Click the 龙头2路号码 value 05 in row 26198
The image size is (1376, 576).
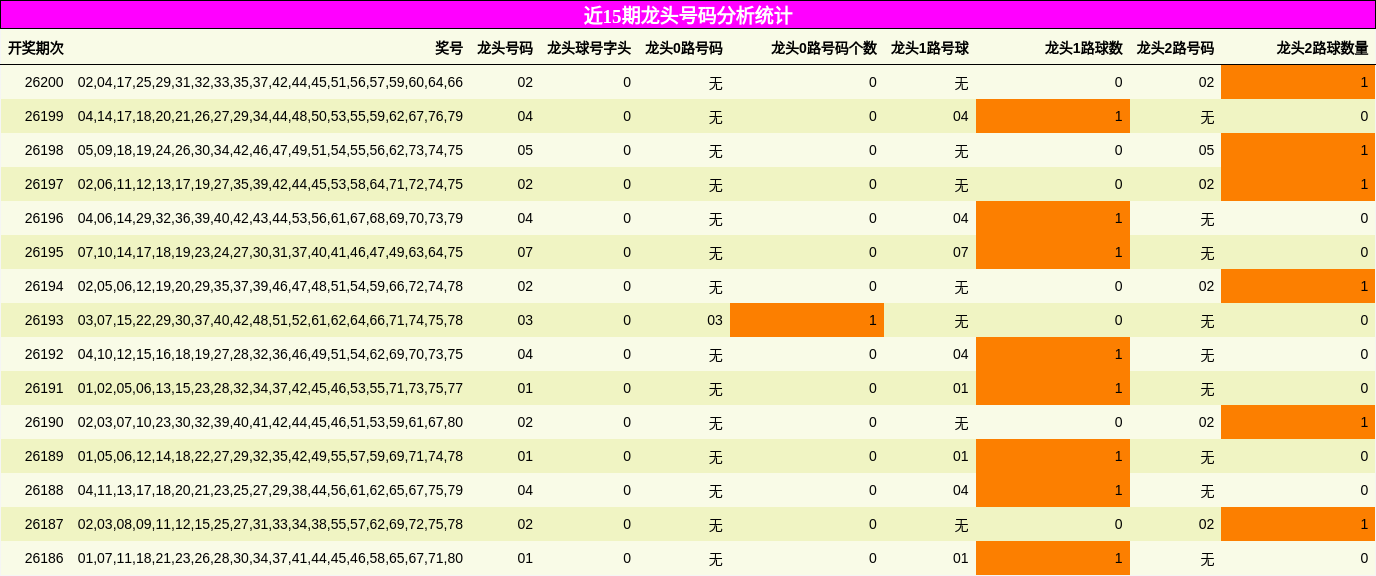point(1206,150)
